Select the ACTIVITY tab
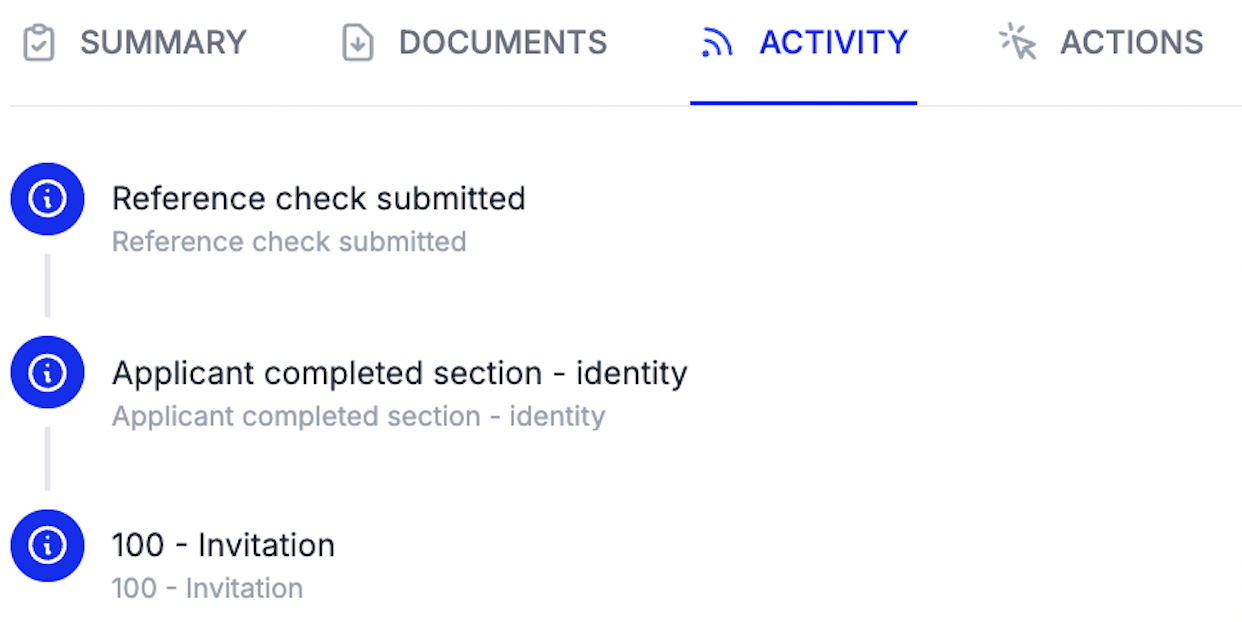 (x=834, y=42)
